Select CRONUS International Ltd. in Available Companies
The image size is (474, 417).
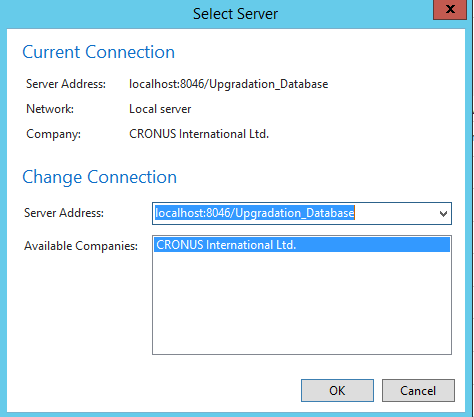[302, 245]
